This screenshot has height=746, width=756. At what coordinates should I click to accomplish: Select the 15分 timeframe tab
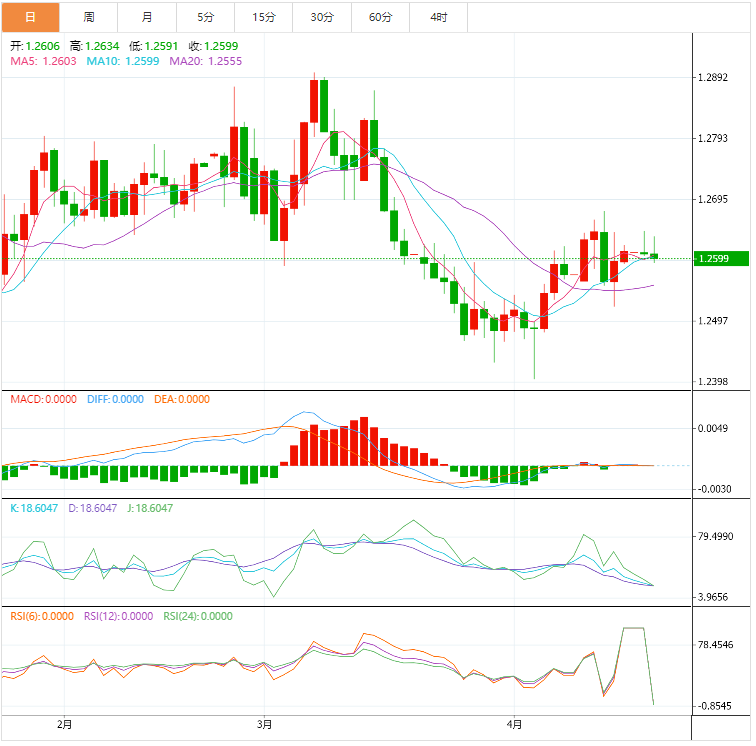click(264, 17)
